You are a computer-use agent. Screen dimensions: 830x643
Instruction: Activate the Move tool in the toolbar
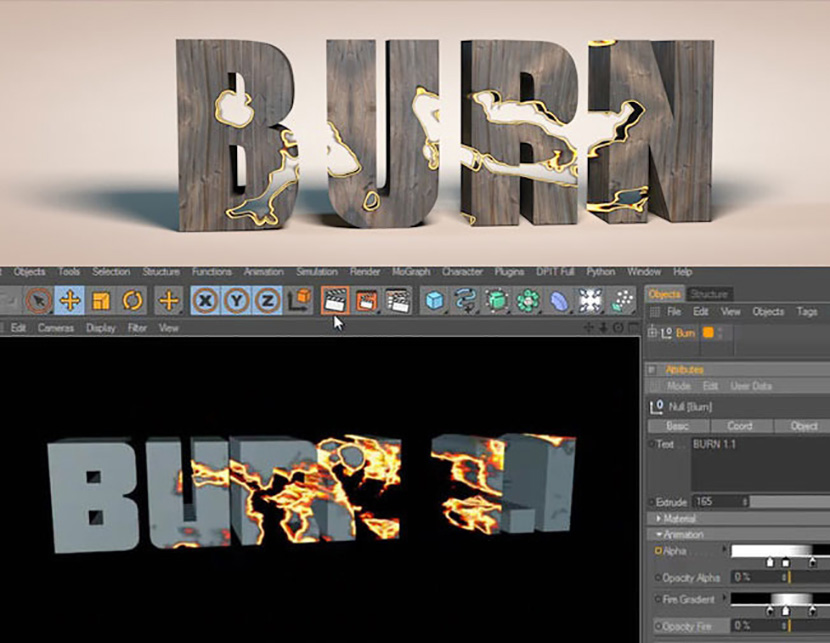coord(70,301)
